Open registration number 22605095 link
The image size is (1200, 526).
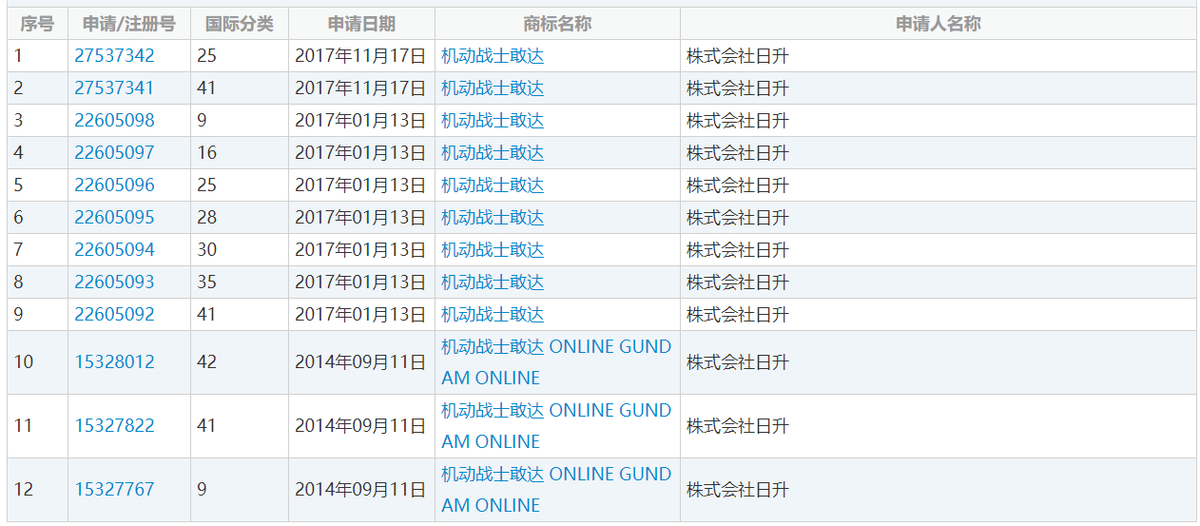[x=114, y=217]
